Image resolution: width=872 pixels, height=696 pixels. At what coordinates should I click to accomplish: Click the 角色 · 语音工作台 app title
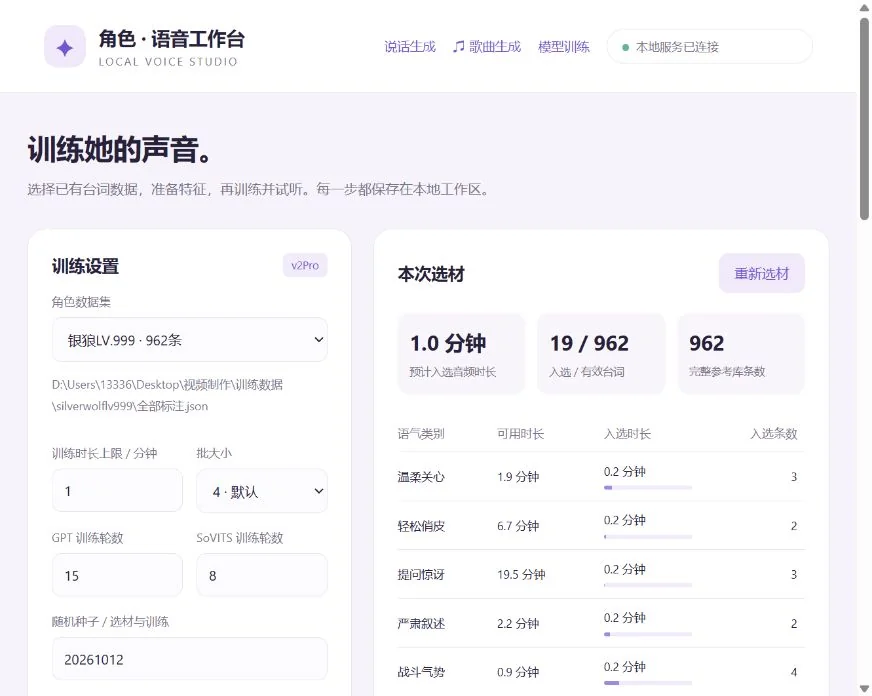coord(171,39)
